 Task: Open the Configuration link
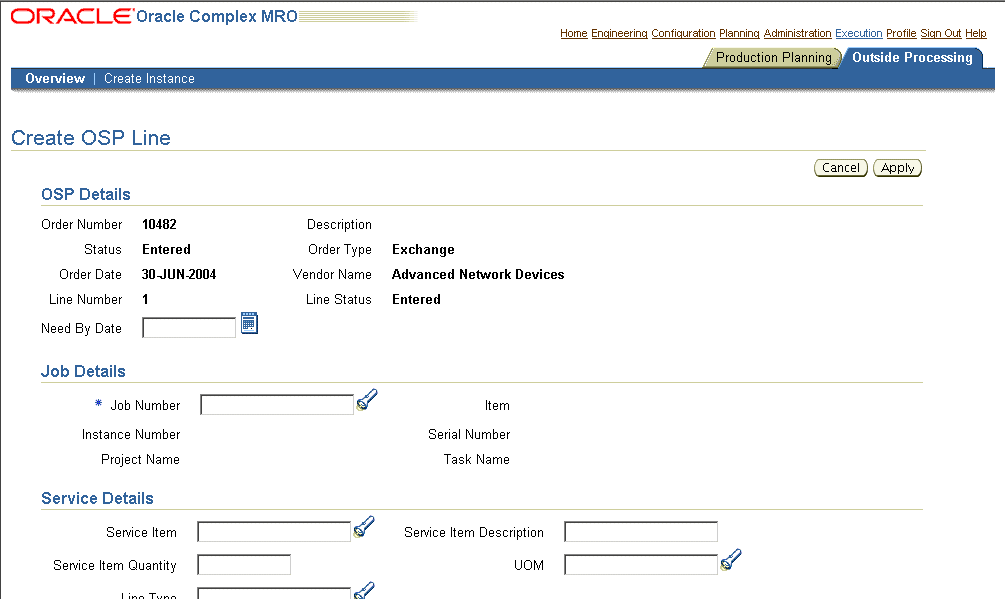[x=683, y=33]
